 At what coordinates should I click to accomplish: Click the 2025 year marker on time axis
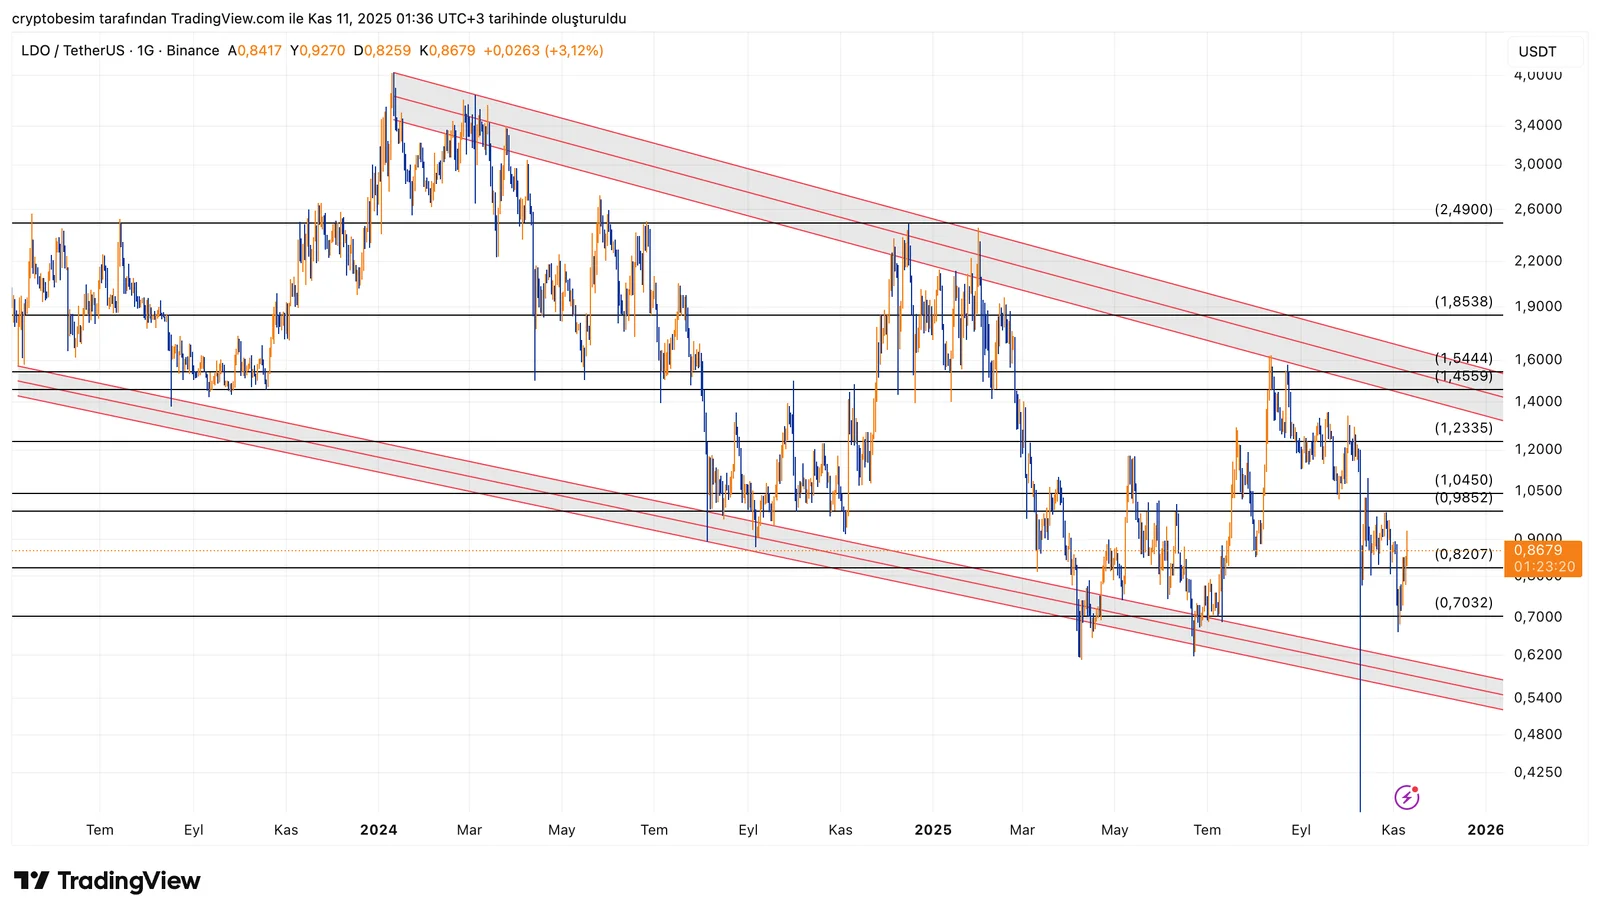click(x=932, y=830)
